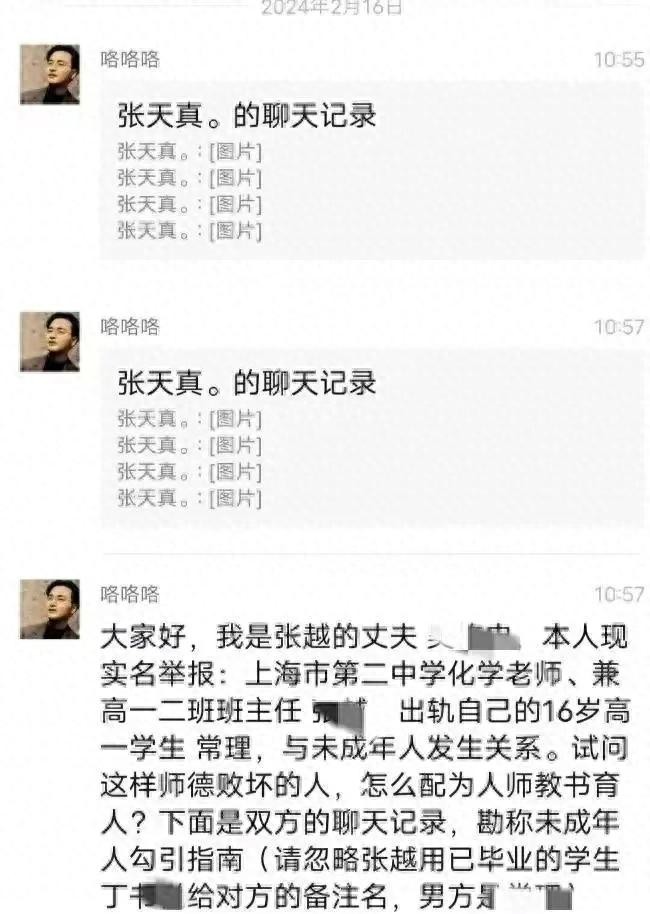The height and width of the screenshot is (914, 650).
Task: Tap the 咯咯咯 name above the first message
Action: [130, 59]
